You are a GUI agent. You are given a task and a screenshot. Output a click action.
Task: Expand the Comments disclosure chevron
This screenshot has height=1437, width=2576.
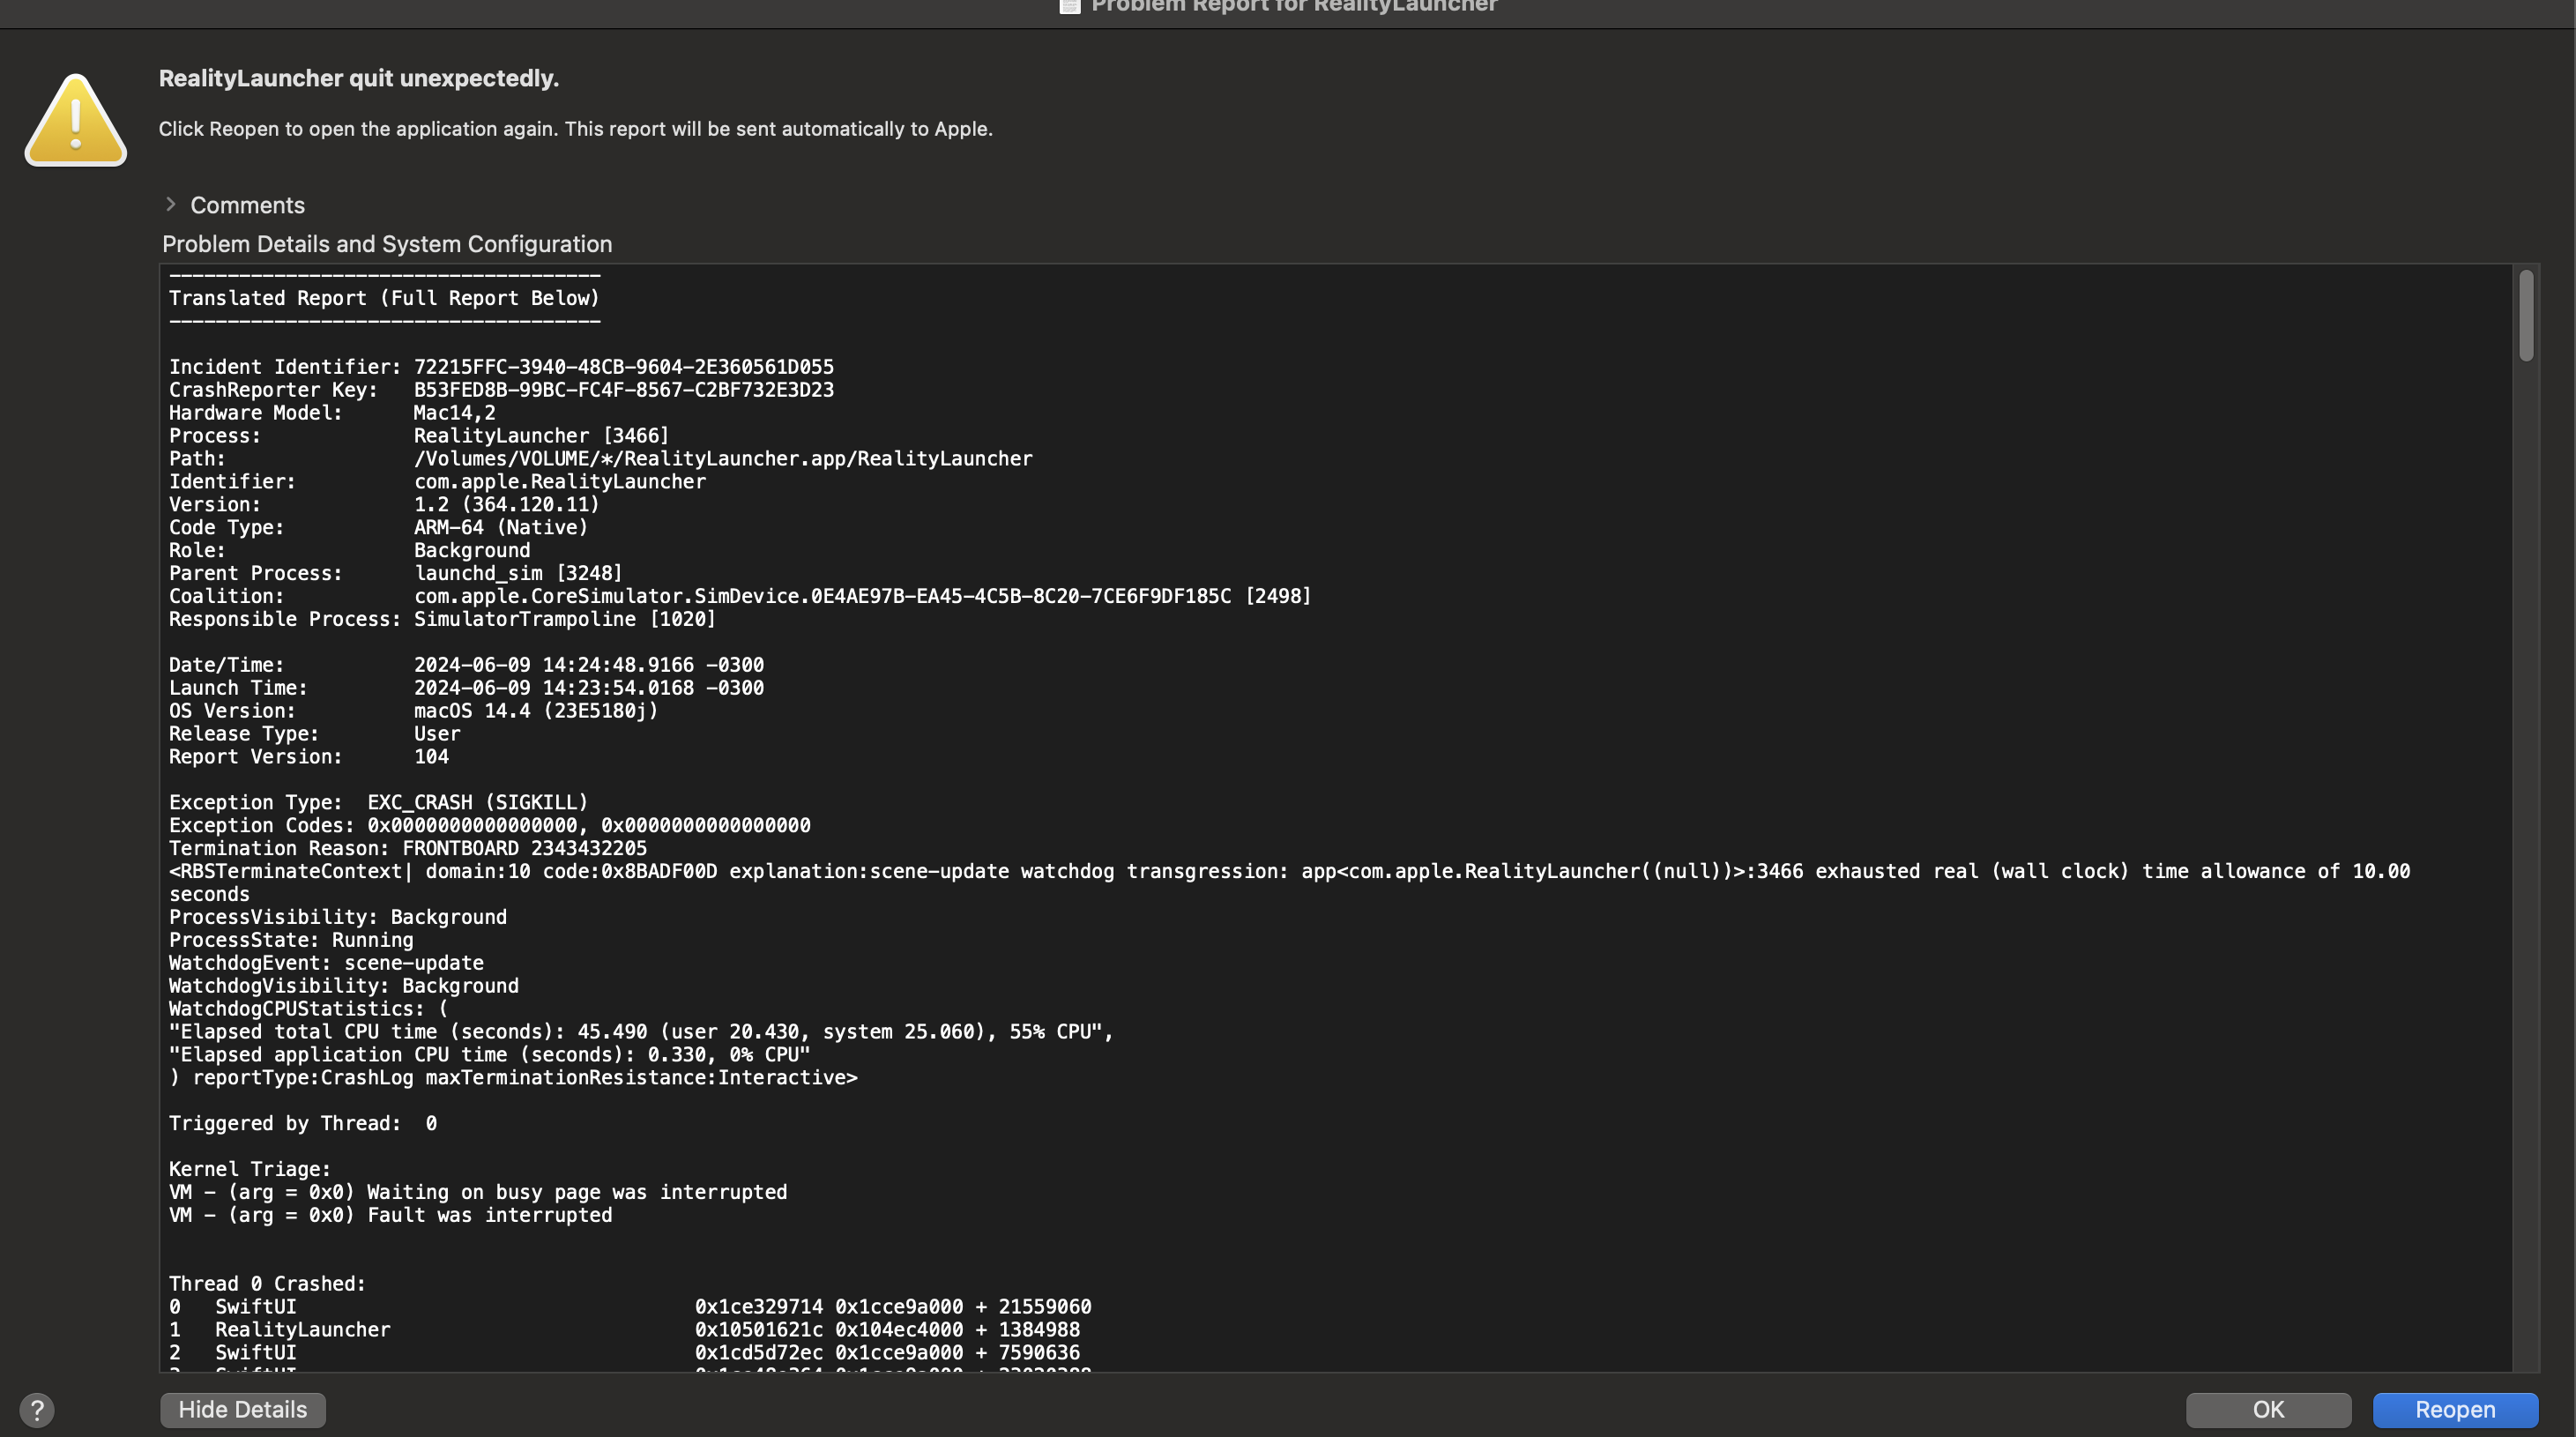pos(170,204)
